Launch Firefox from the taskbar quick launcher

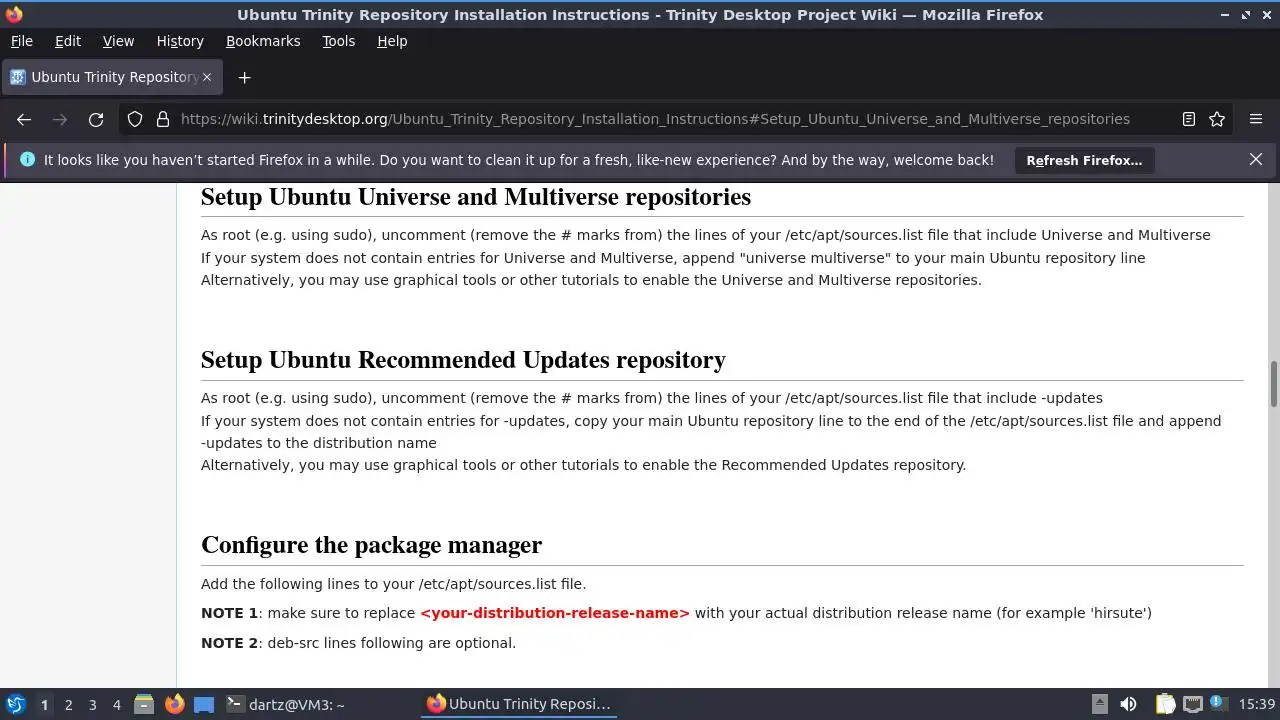[x=174, y=704]
